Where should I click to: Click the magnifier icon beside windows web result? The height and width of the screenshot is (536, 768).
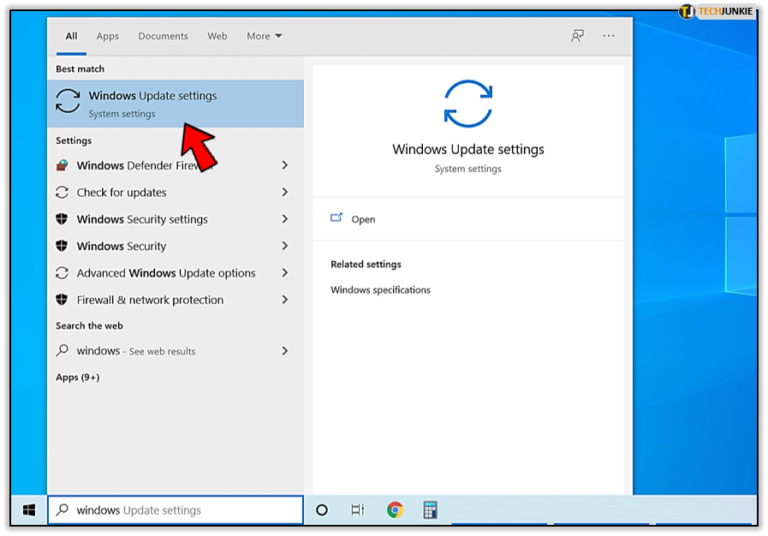coord(62,350)
